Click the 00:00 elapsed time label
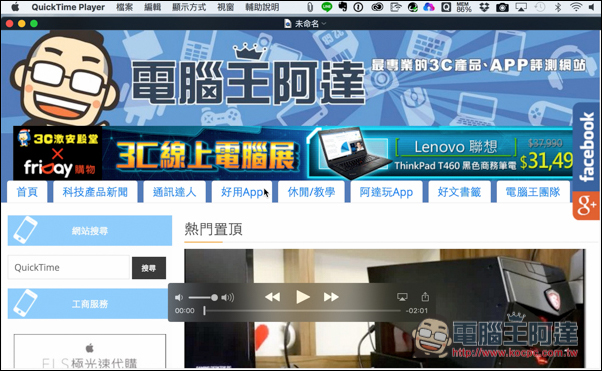This screenshot has height=371, width=602. pos(185,310)
